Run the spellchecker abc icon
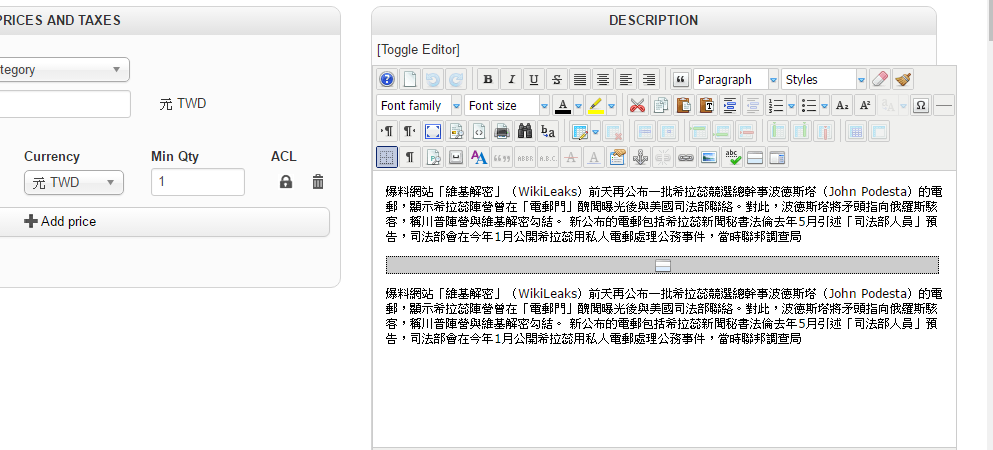 pos(732,157)
